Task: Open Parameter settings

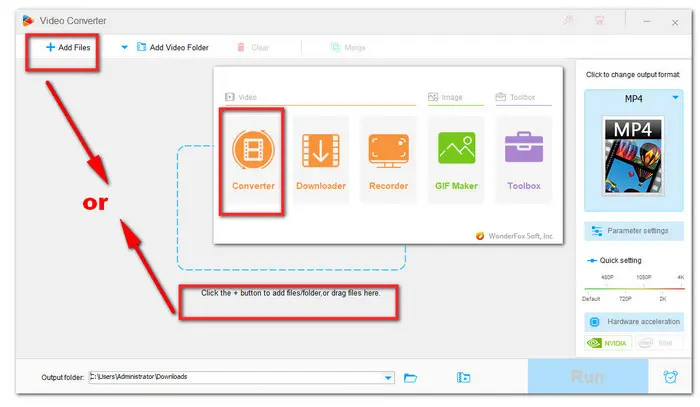Action: 635,231
